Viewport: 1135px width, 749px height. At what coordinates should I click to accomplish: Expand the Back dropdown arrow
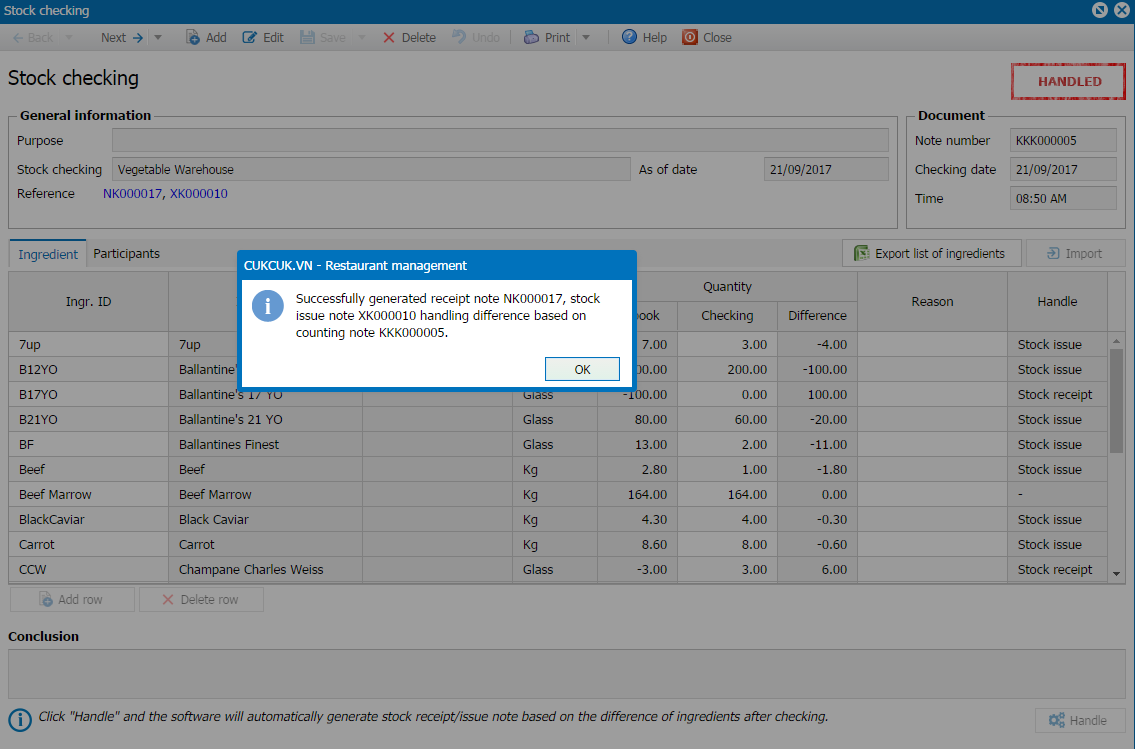69,38
